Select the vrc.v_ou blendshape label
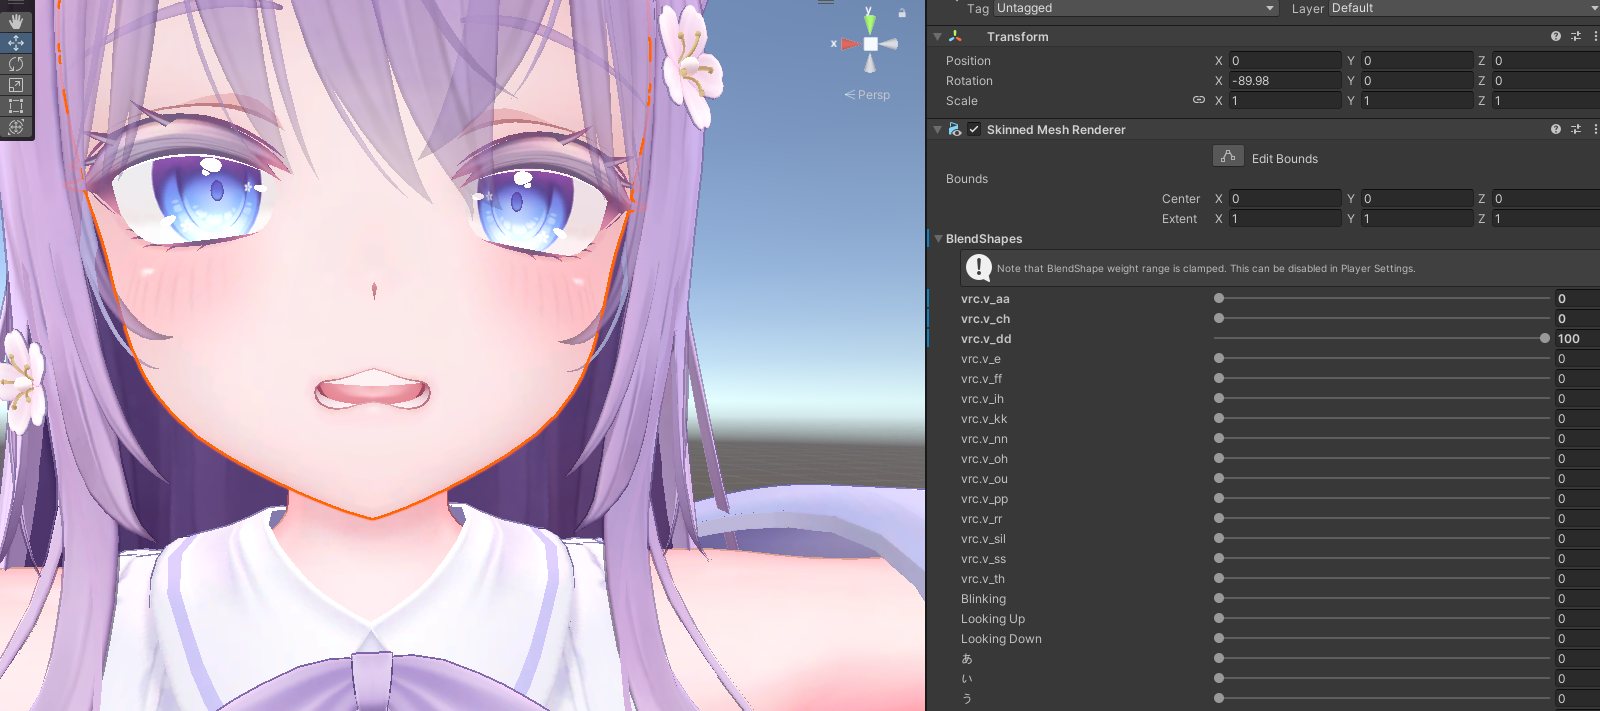The width and height of the screenshot is (1600, 711). pyautogui.click(x=984, y=479)
